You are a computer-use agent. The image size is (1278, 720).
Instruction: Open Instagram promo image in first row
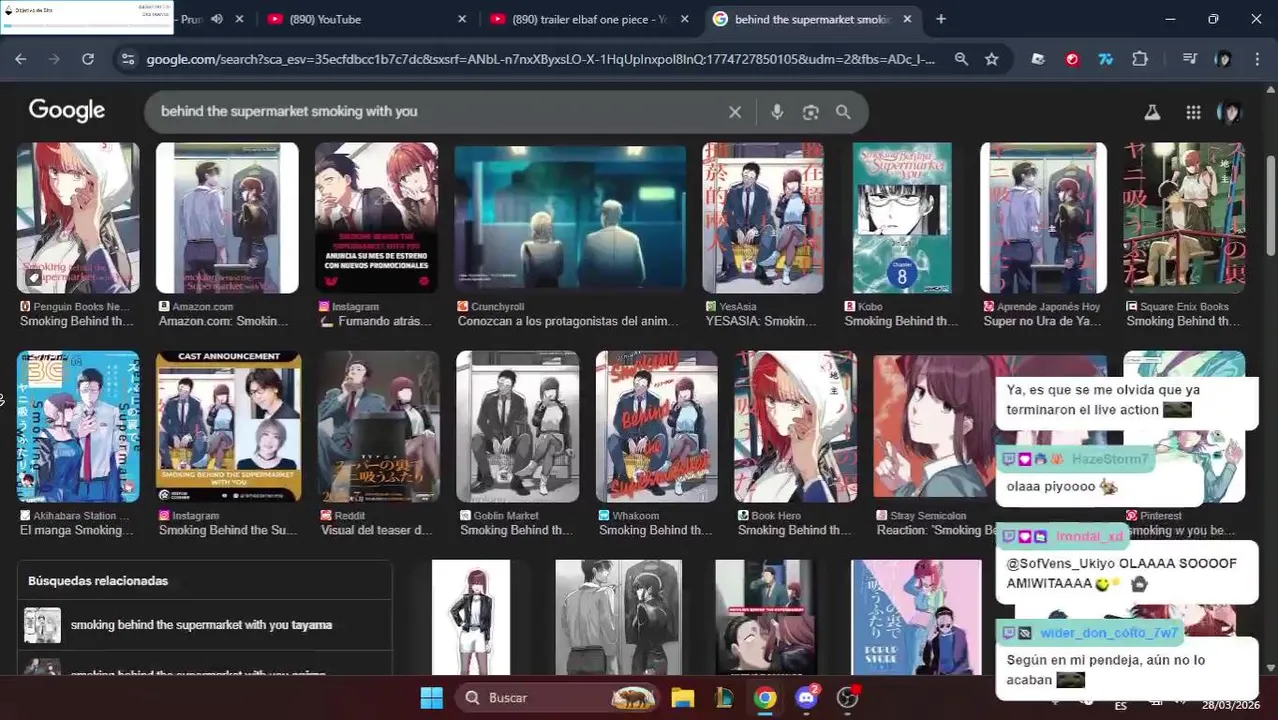click(376, 218)
